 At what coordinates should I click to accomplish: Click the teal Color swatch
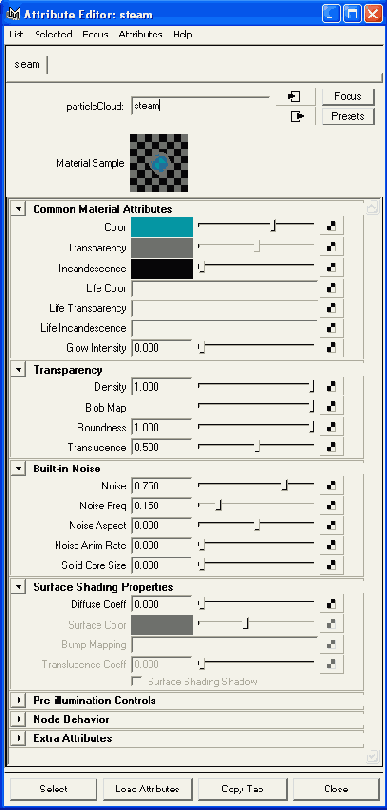(162, 227)
